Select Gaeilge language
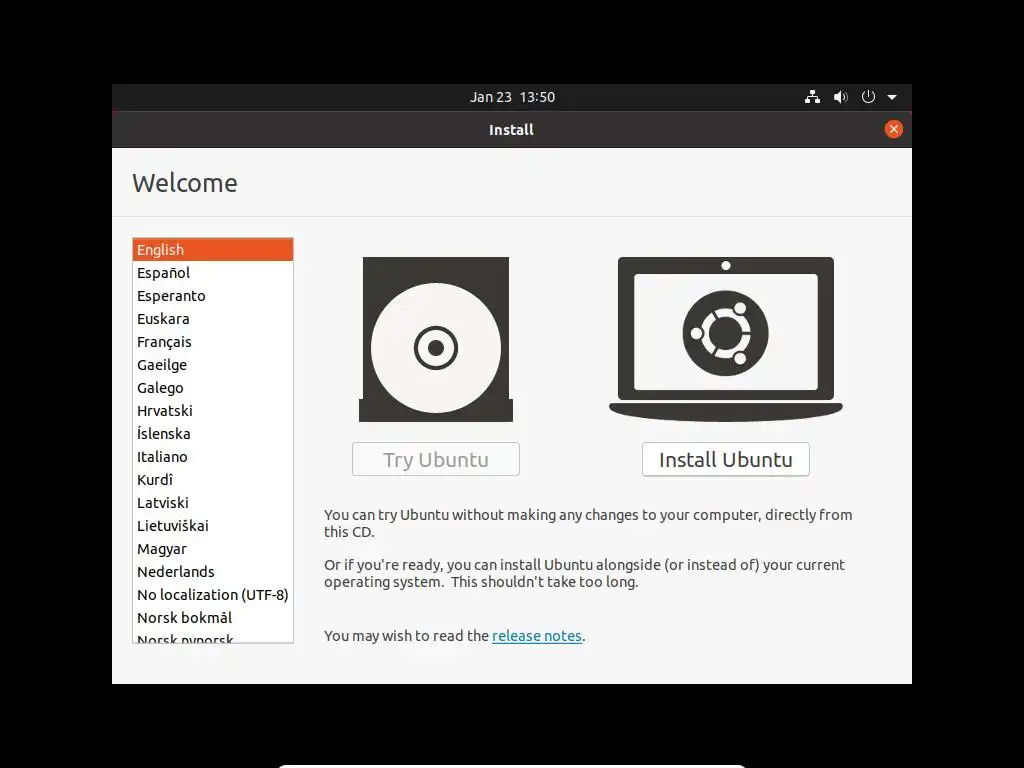 213,364
